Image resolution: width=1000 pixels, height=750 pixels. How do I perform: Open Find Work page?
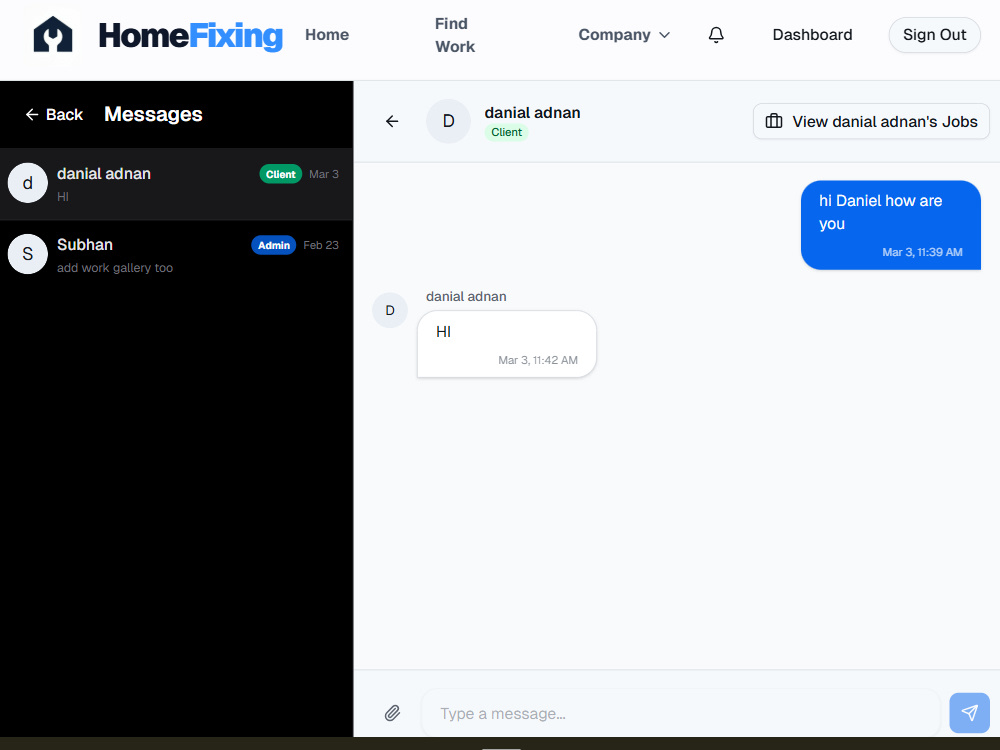click(455, 35)
